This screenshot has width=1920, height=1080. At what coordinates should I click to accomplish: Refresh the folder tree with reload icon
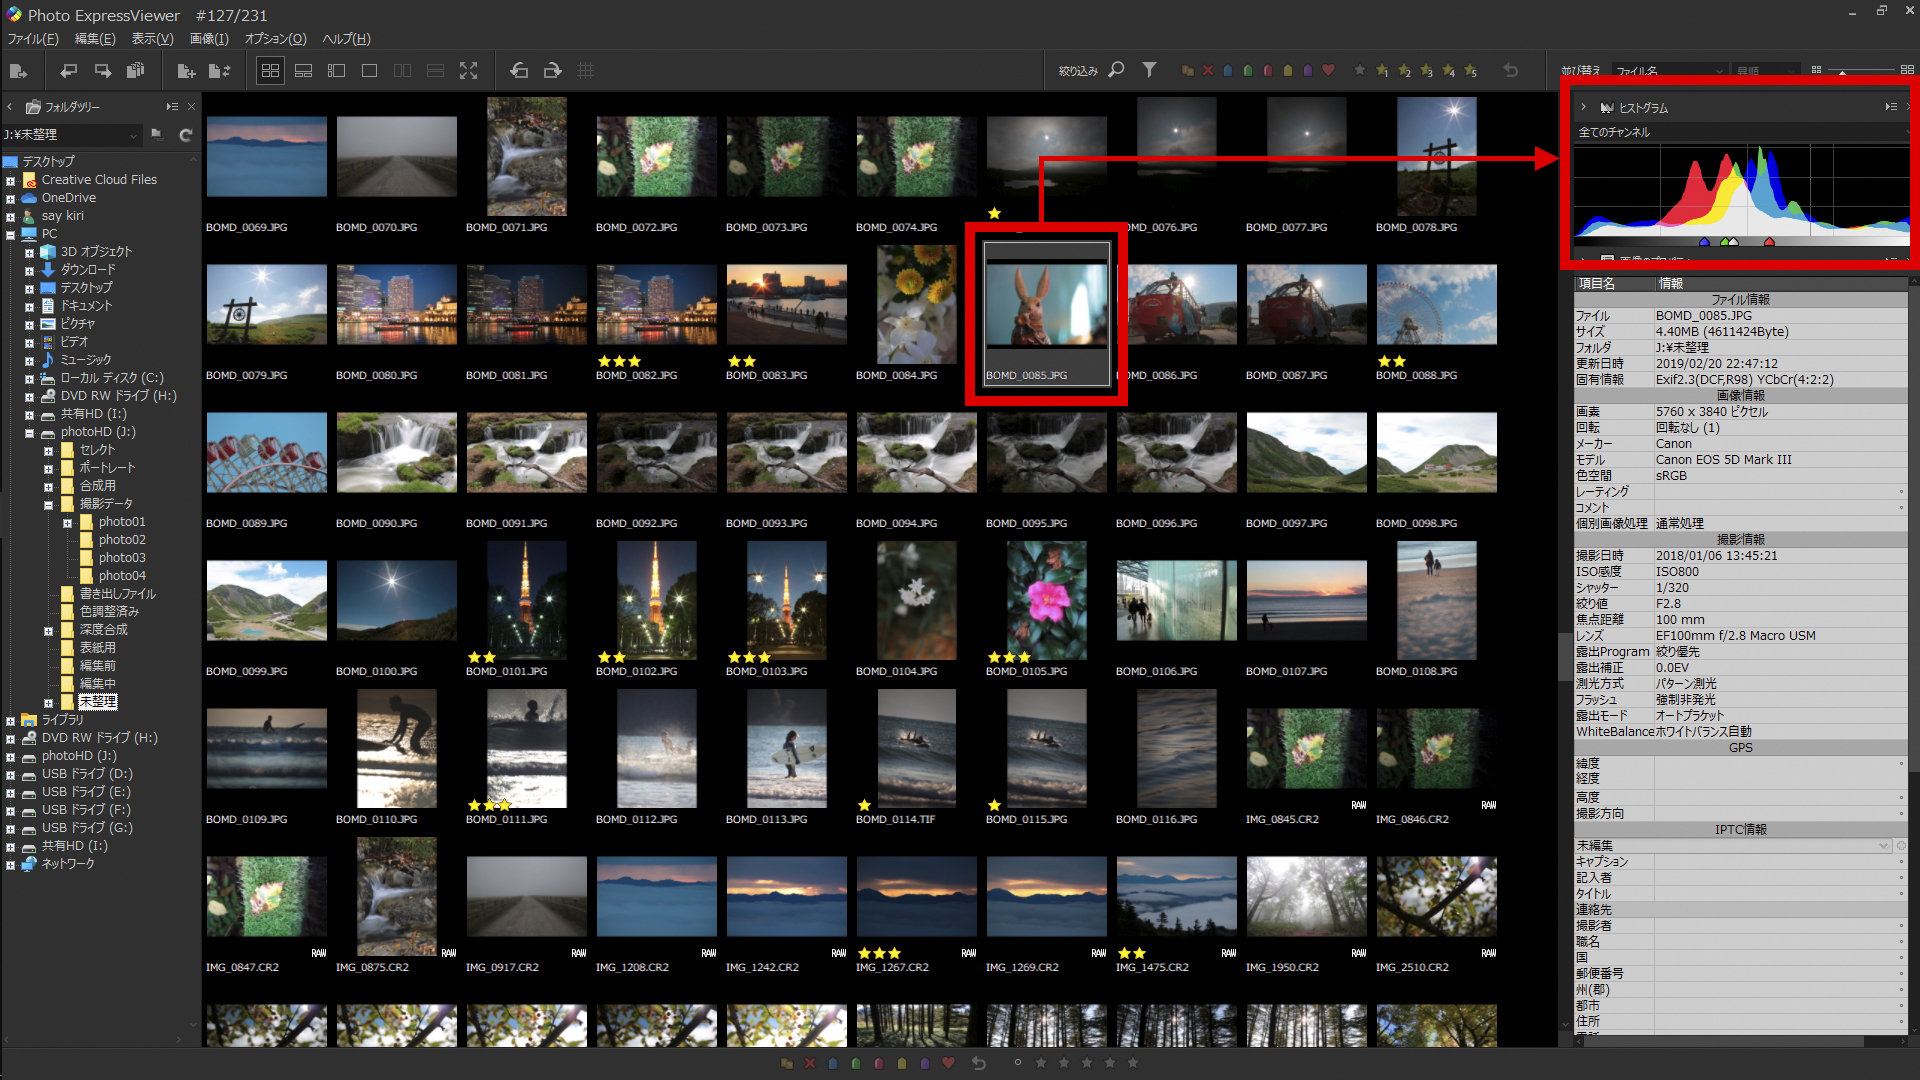coord(185,135)
